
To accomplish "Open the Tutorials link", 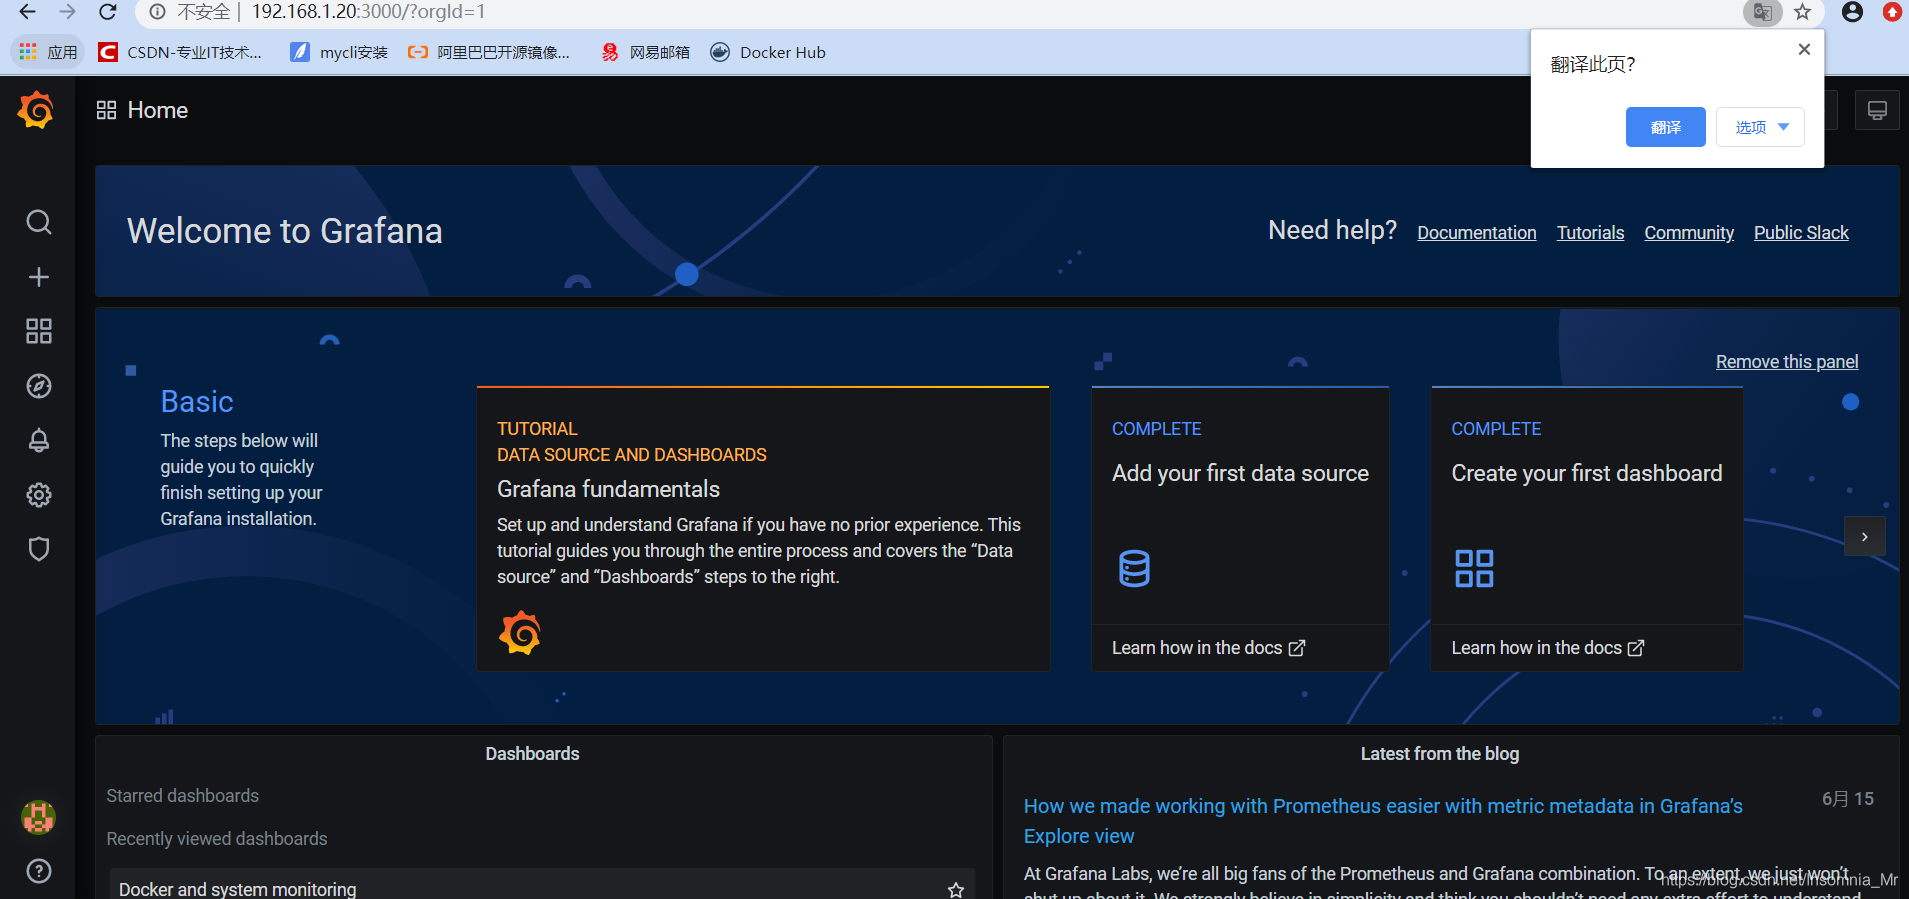I will tap(1590, 233).
